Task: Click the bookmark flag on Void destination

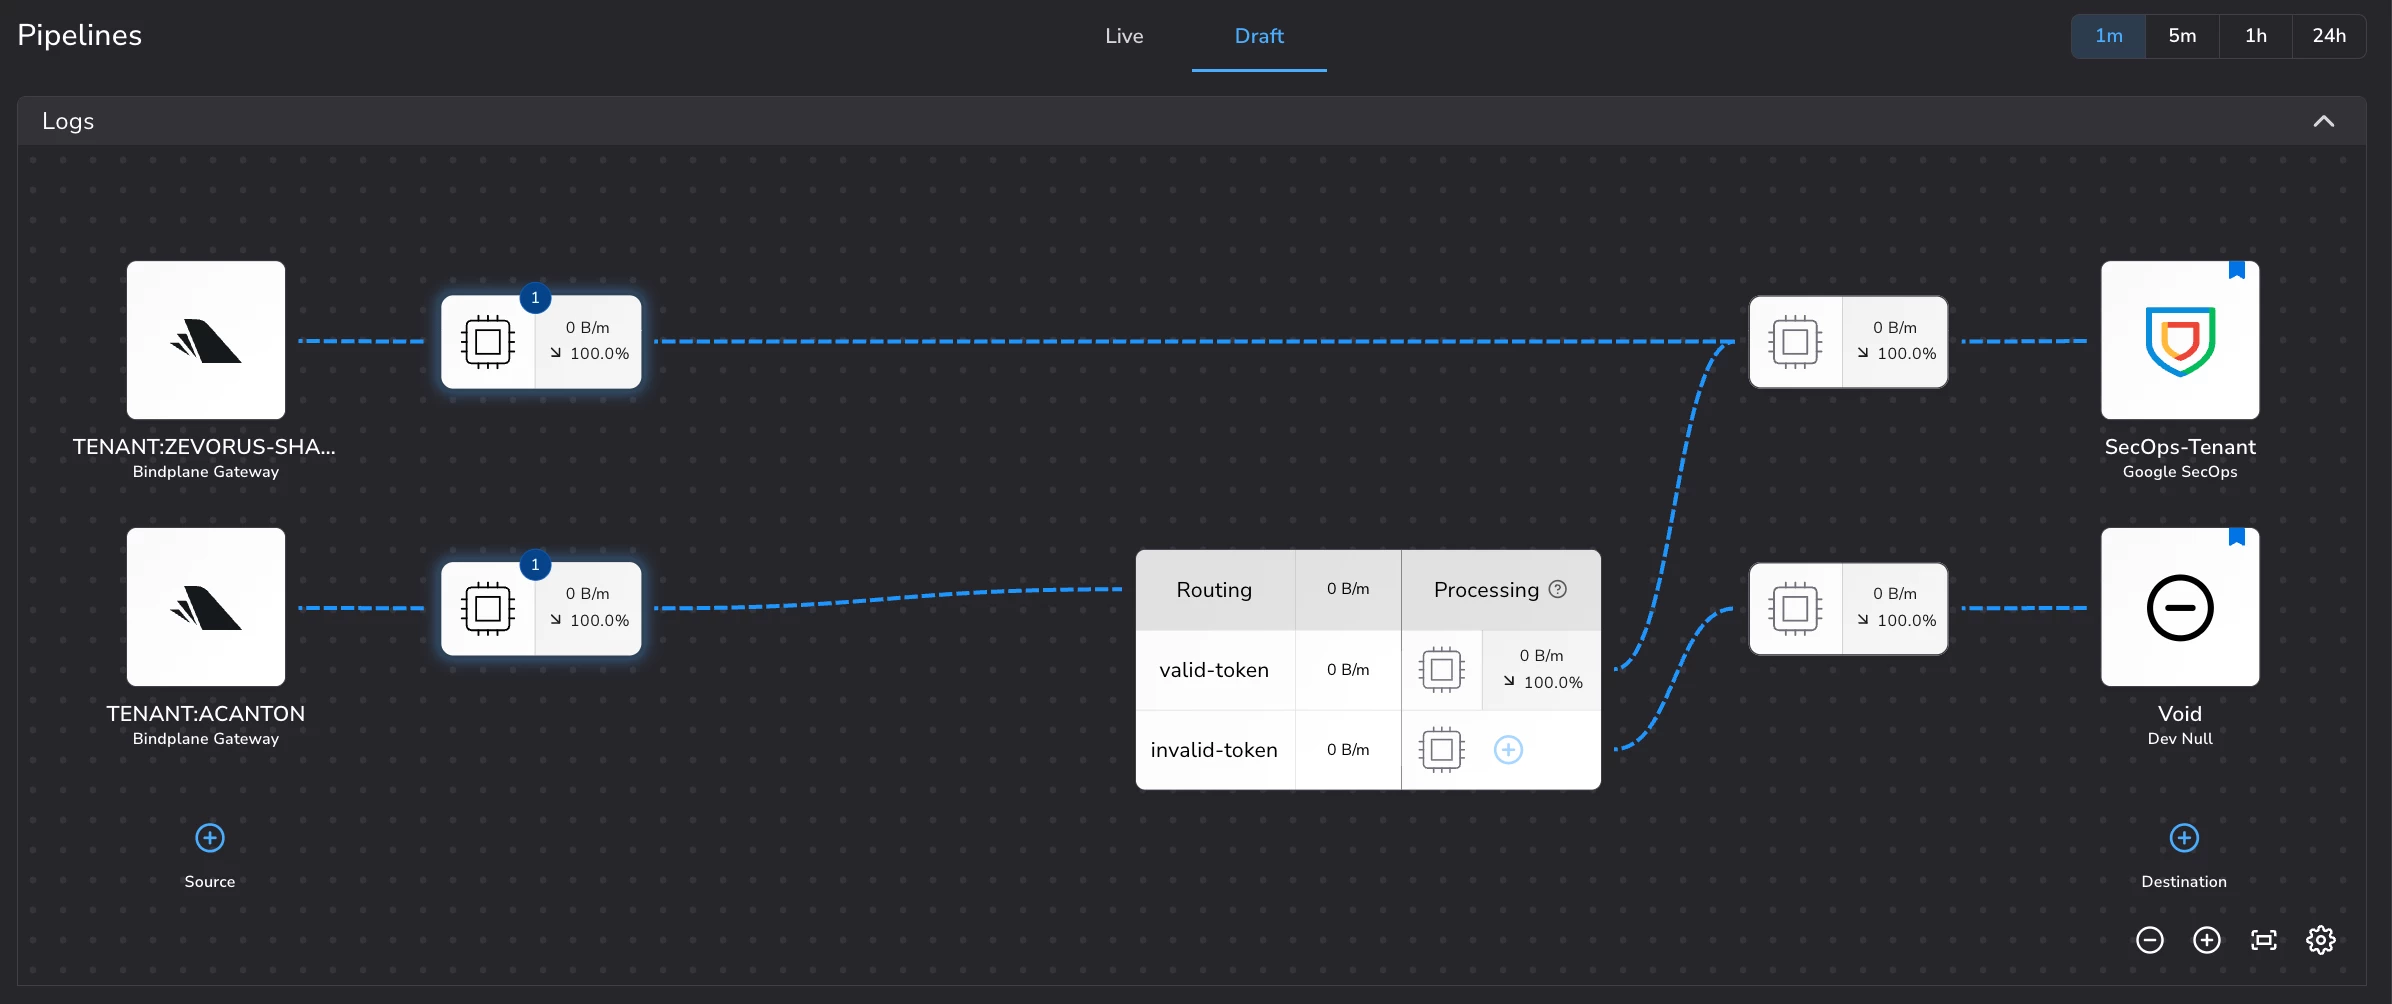Action: coord(2237,537)
